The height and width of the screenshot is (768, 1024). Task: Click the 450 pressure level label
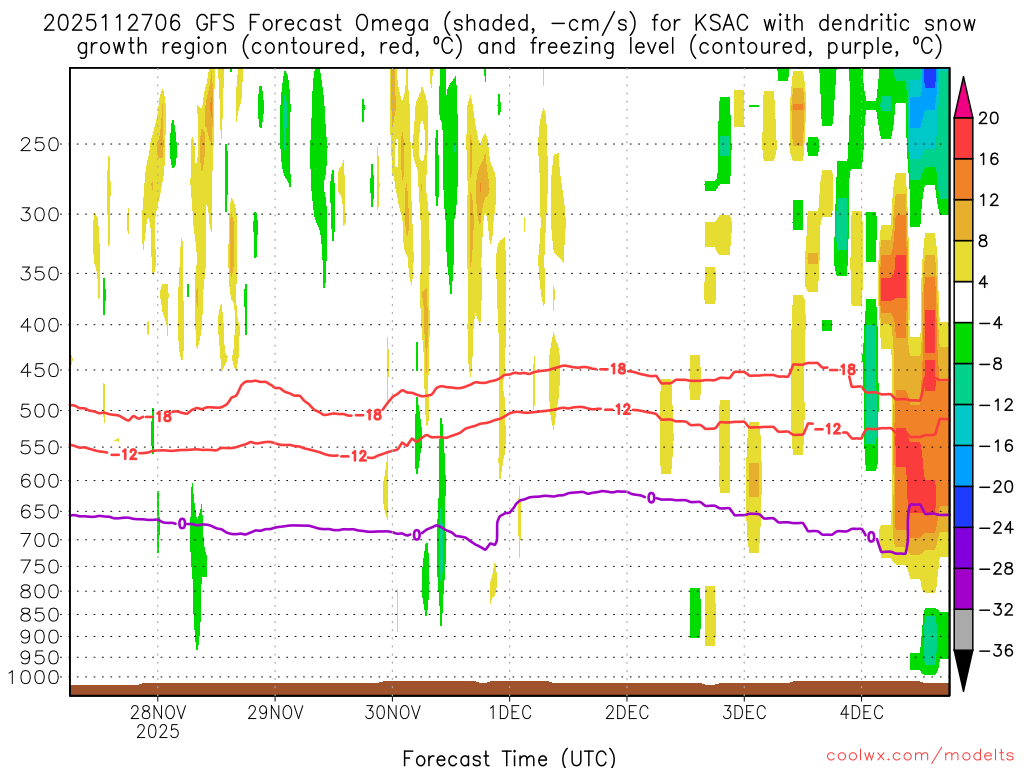click(40, 370)
